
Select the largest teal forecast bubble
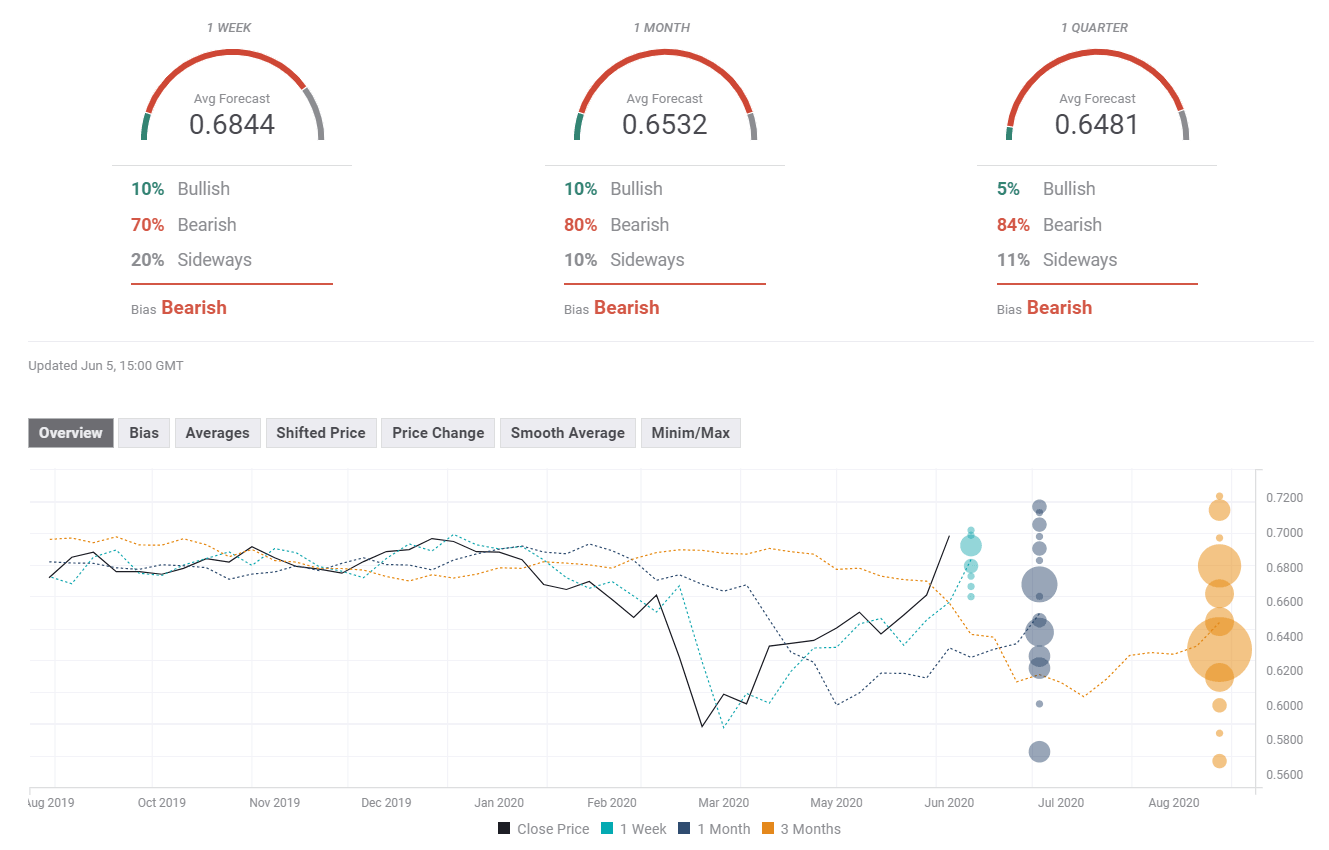[970, 546]
